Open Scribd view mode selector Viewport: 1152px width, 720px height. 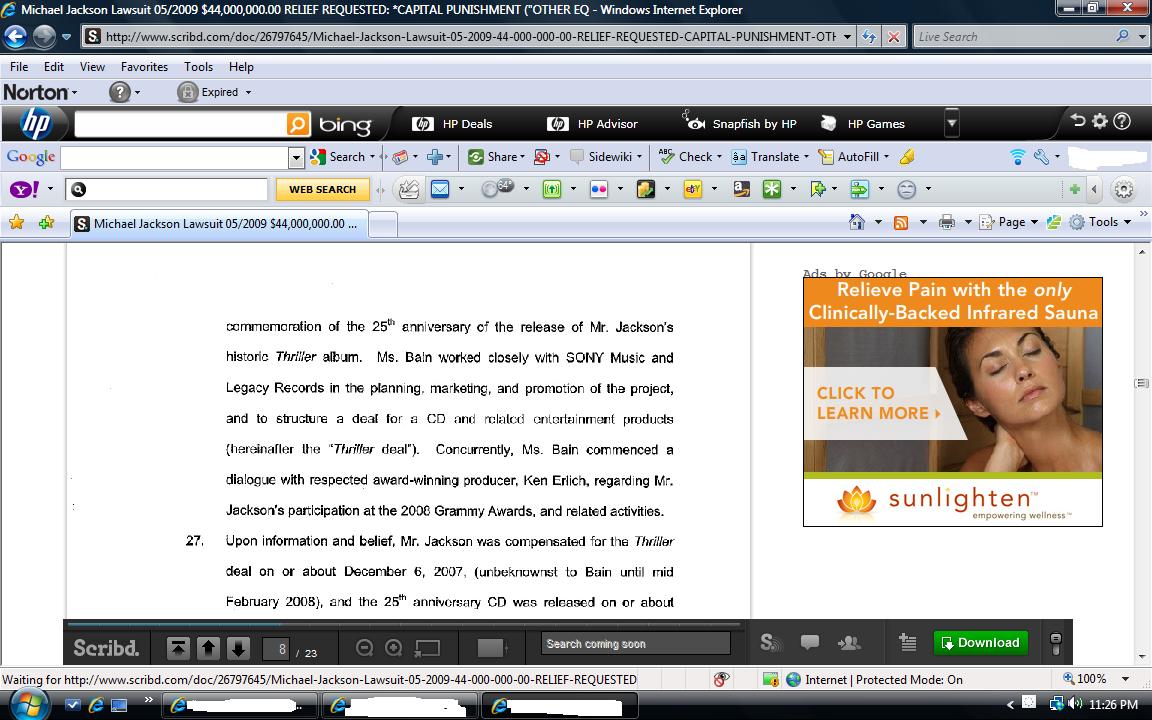point(492,648)
